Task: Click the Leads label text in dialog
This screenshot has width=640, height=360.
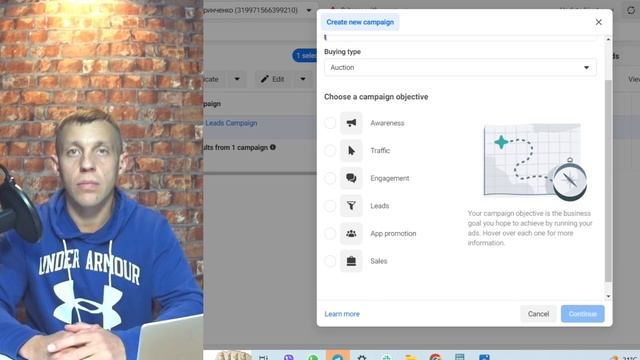Action: [x=380, y=206]
